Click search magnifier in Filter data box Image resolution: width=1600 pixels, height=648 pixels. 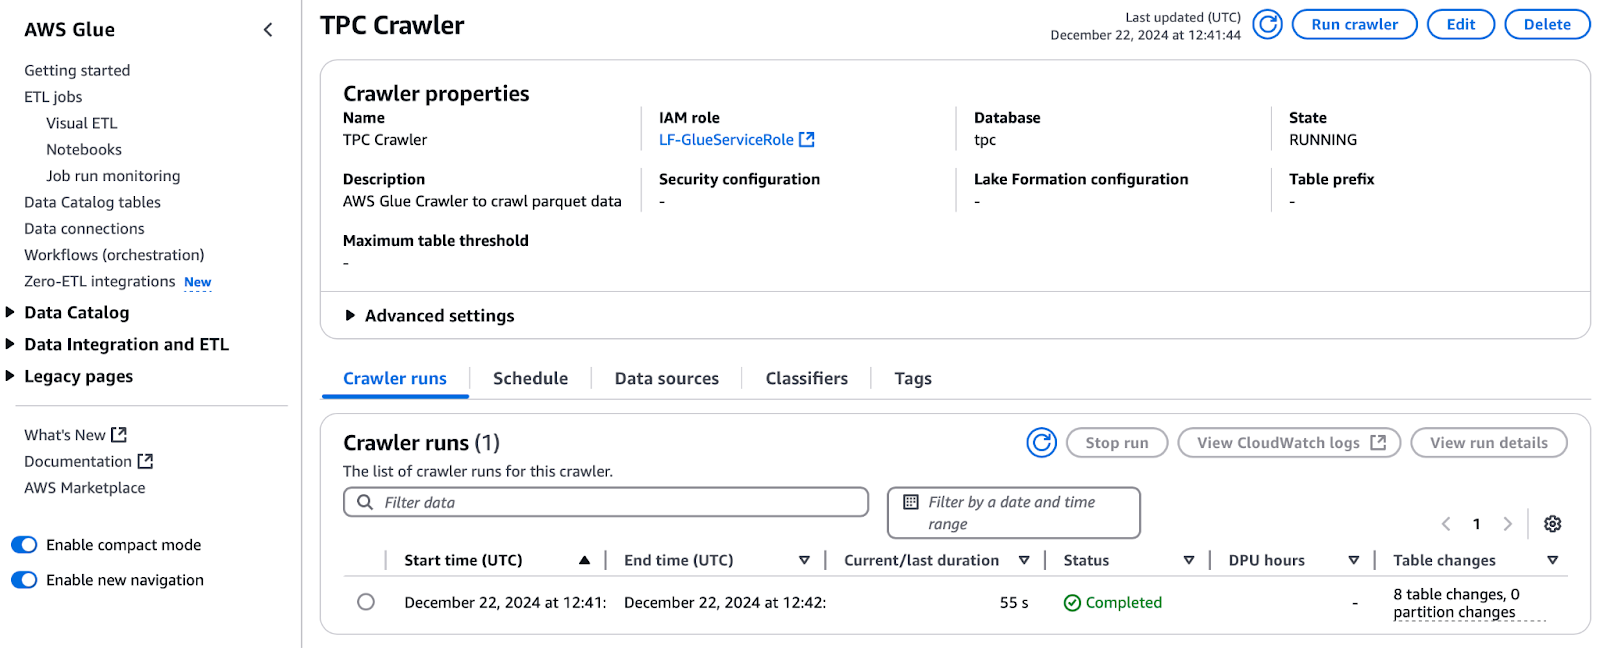pos(365,502)
